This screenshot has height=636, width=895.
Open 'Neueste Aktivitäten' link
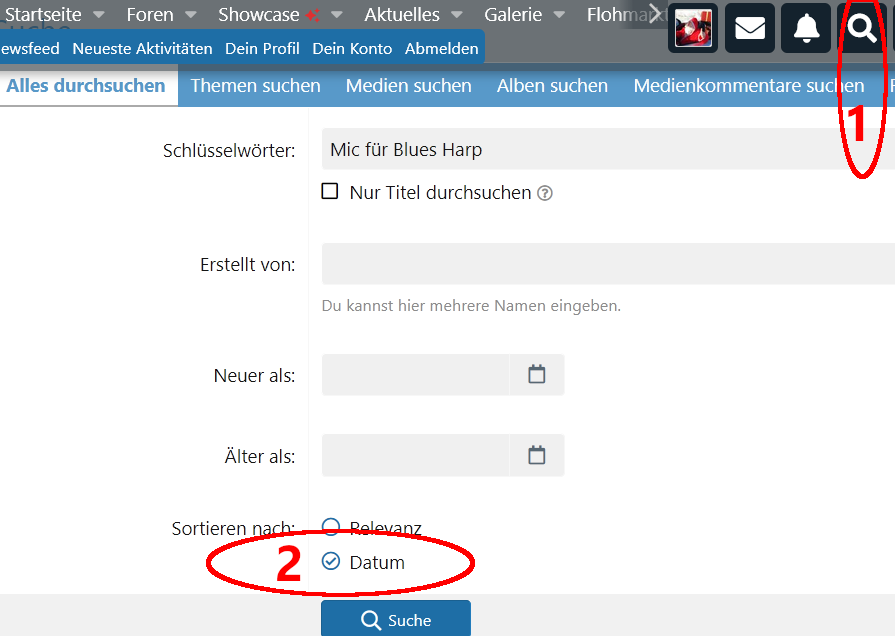point(143,49)
